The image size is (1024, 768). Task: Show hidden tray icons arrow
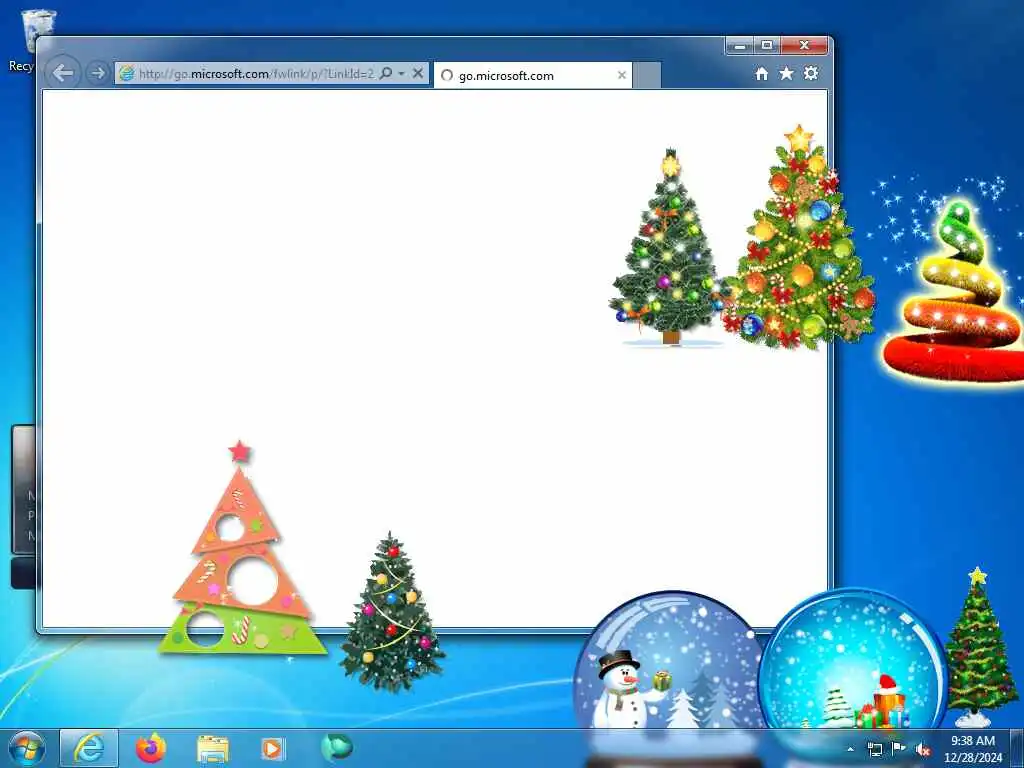point(850,750)
